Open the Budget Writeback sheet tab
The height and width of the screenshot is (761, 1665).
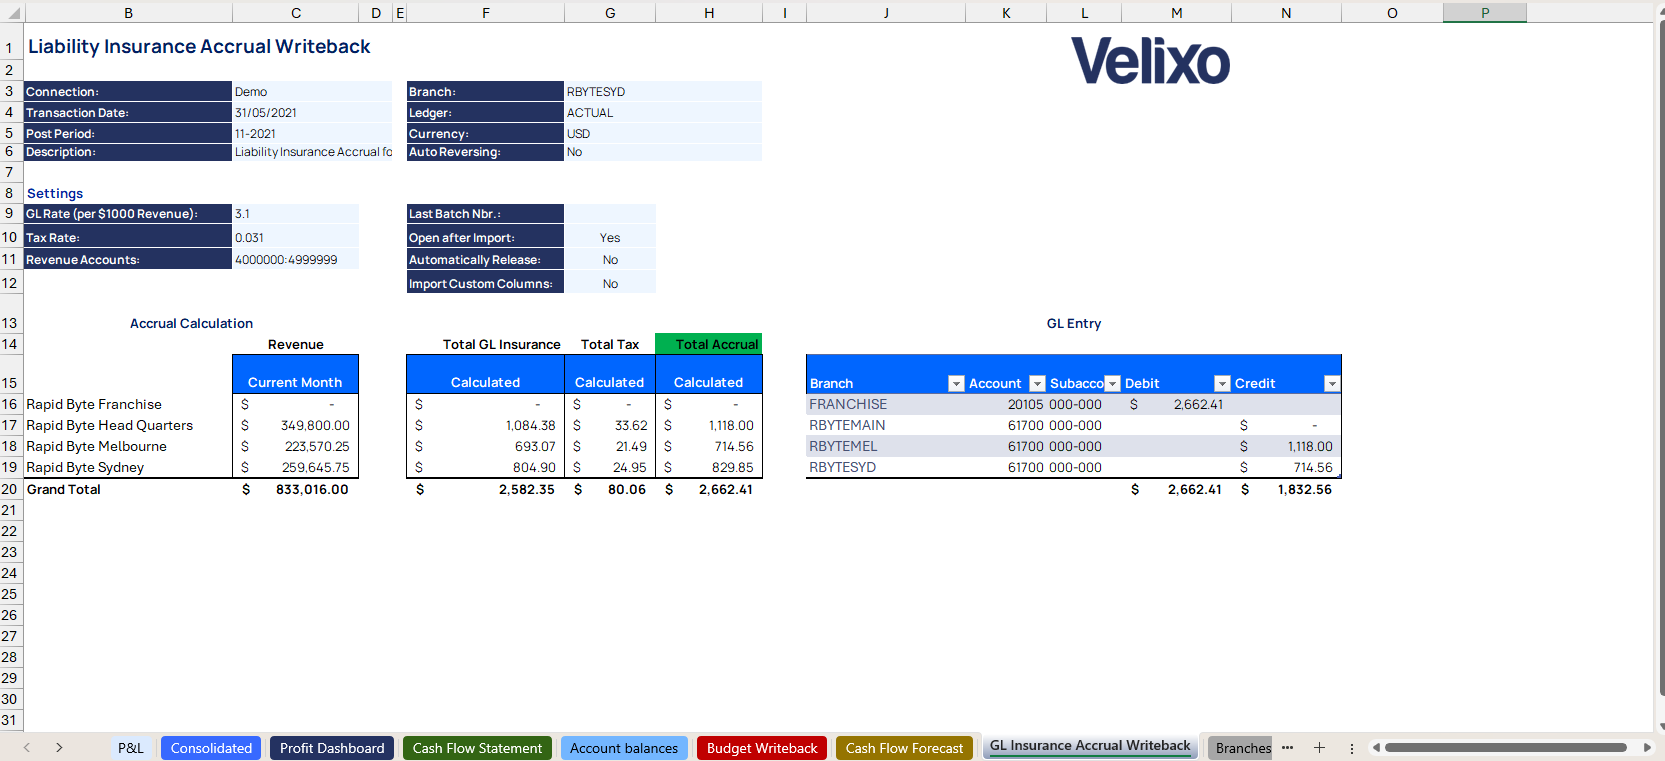point(762,748)
